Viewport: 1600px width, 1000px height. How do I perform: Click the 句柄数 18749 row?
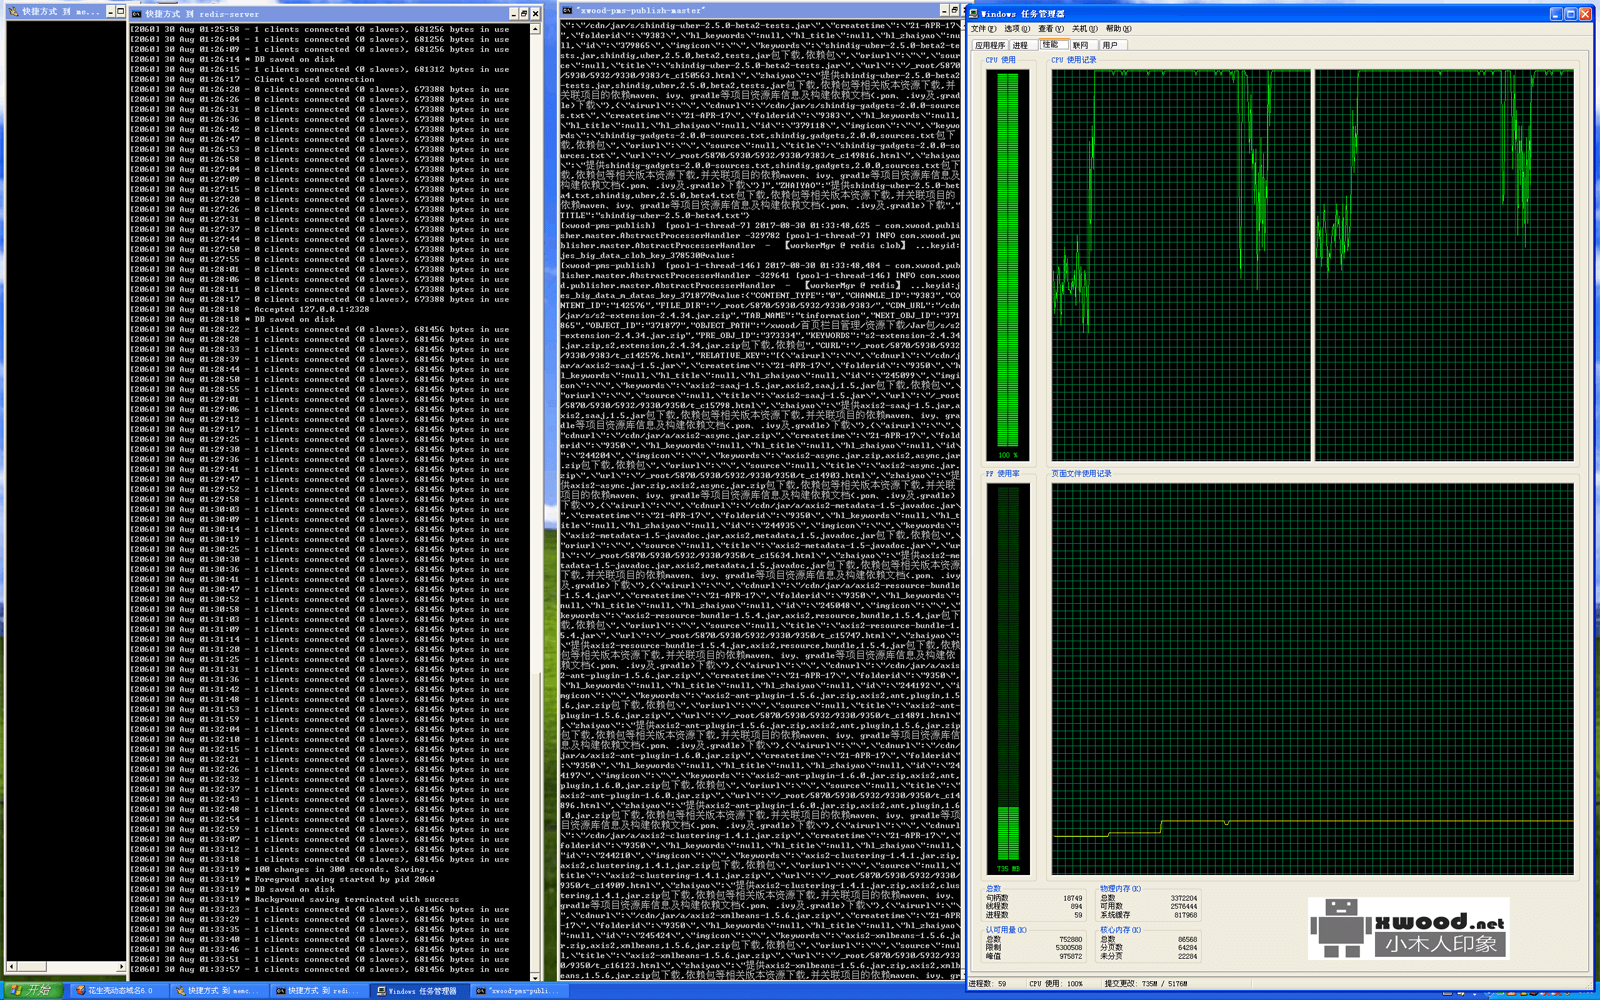pos(1034,898)
